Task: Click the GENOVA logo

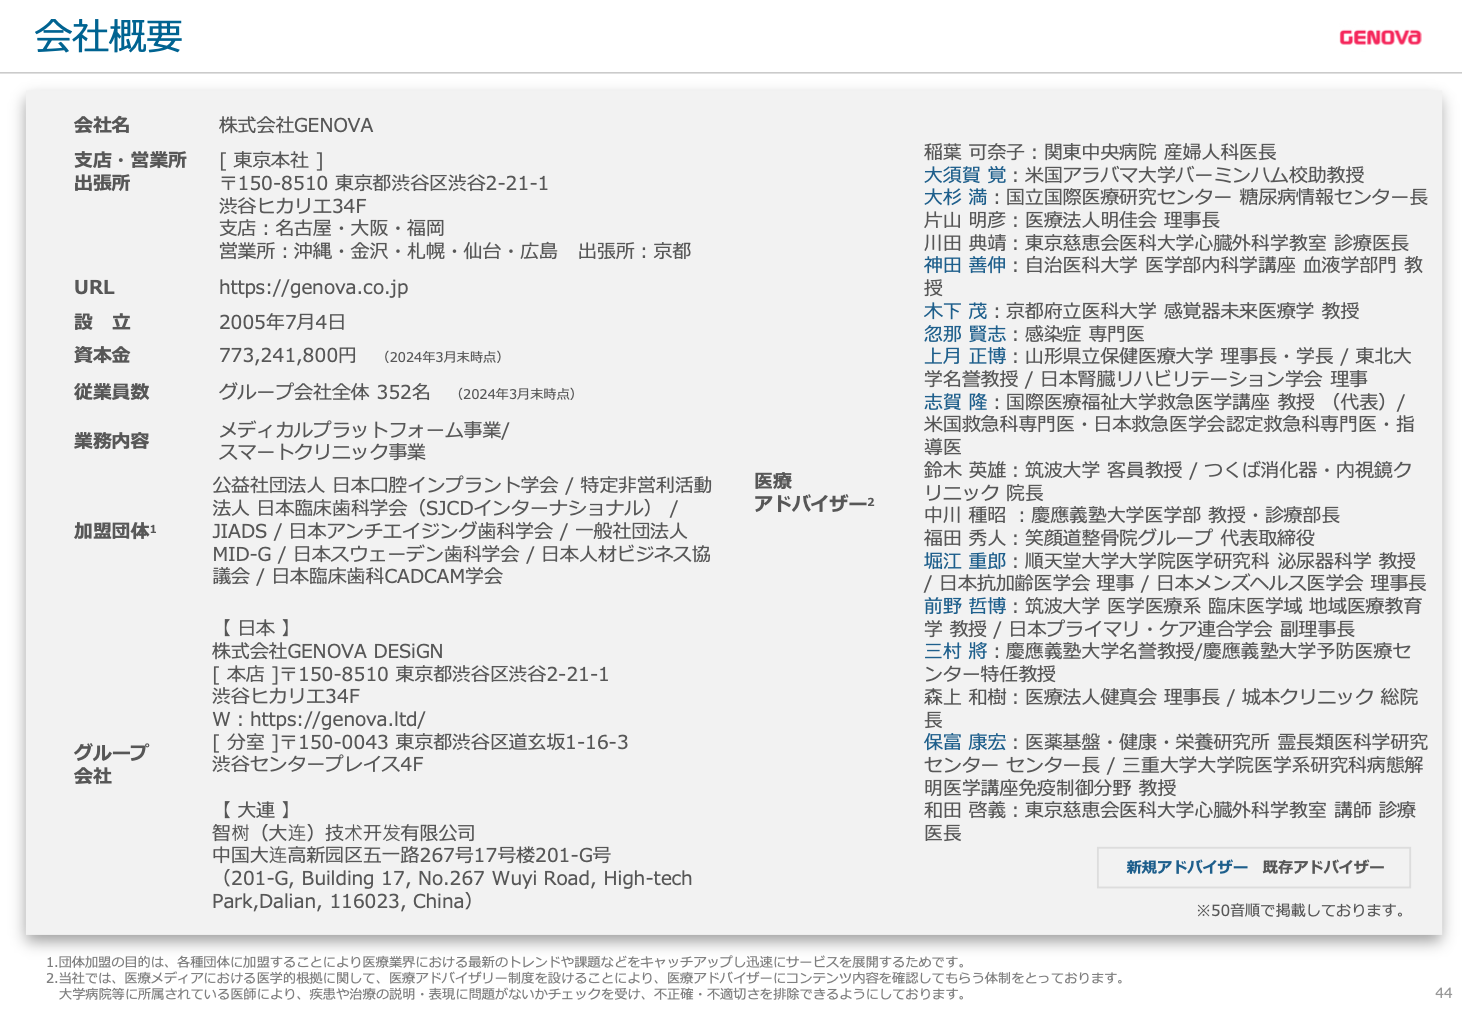Action: [1380, 37]
